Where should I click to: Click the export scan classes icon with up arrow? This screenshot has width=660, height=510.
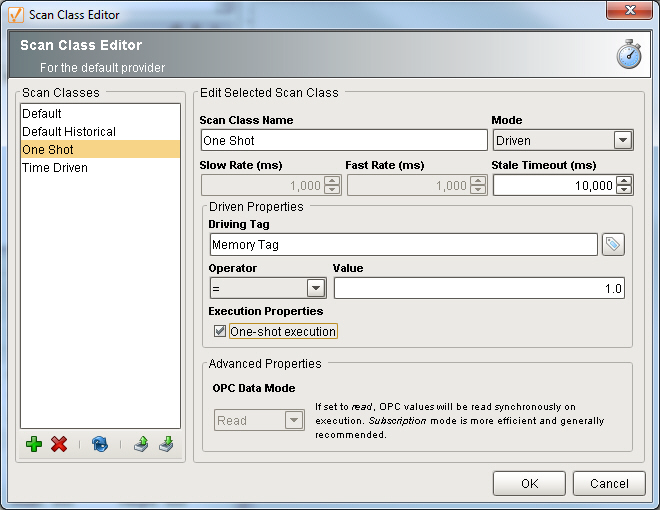tap(142, 445)
